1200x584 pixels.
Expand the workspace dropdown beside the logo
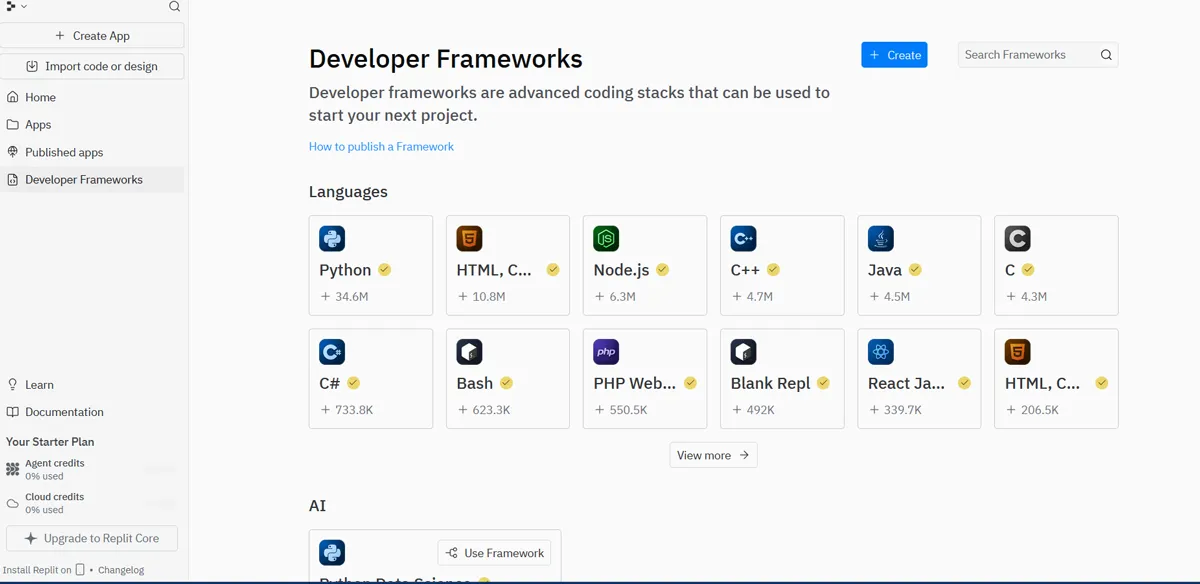[x=22, y=7]
